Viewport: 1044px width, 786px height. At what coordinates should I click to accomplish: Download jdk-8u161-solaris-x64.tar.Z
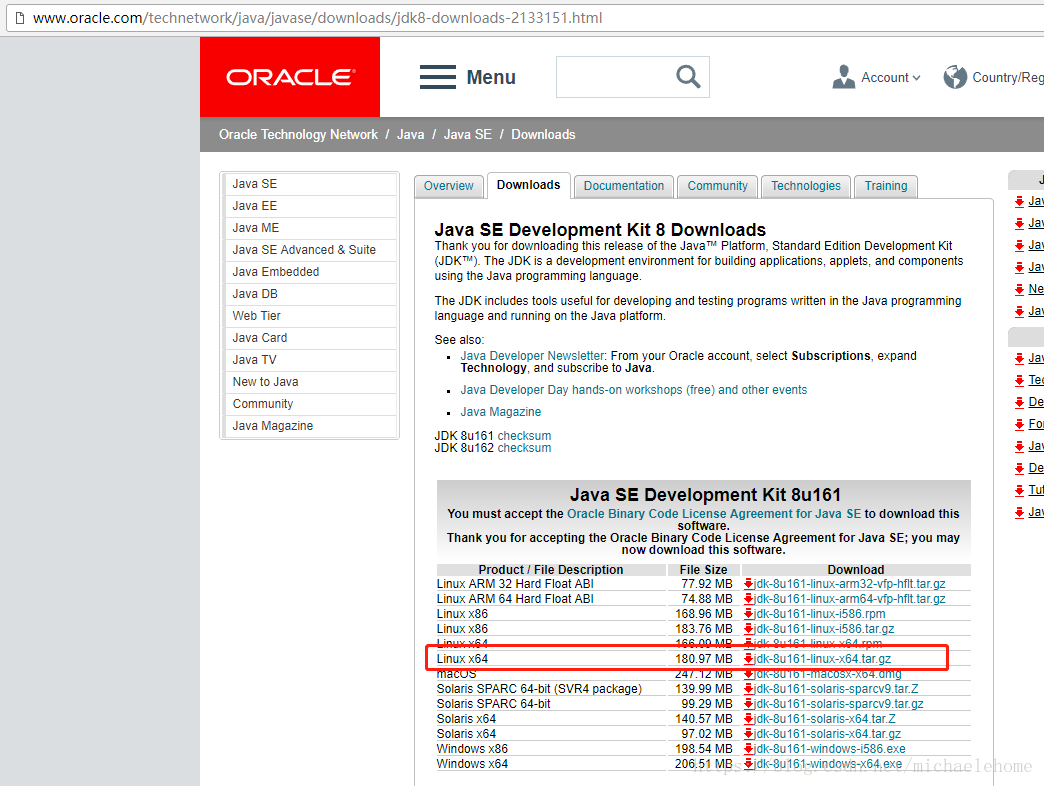click(825, 719)
